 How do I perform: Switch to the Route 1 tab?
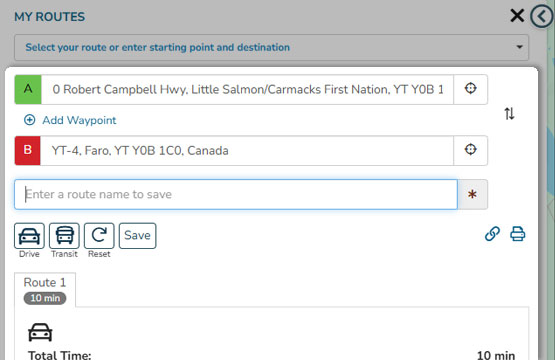tap(45, 290)
